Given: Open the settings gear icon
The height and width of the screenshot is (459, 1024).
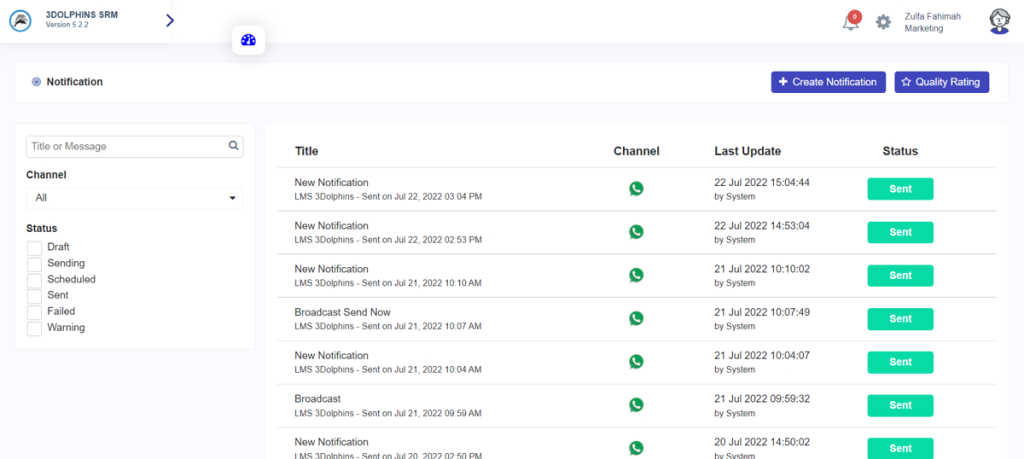Looking at the screenshot, I should (883, 22).
